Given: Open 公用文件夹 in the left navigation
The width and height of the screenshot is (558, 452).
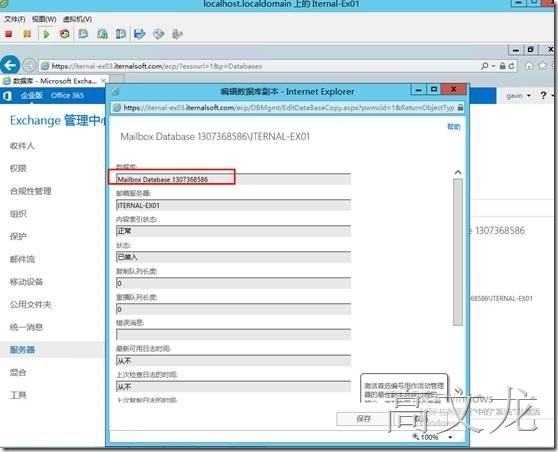Looking at the screenshot, I should (x=31, y=304).
